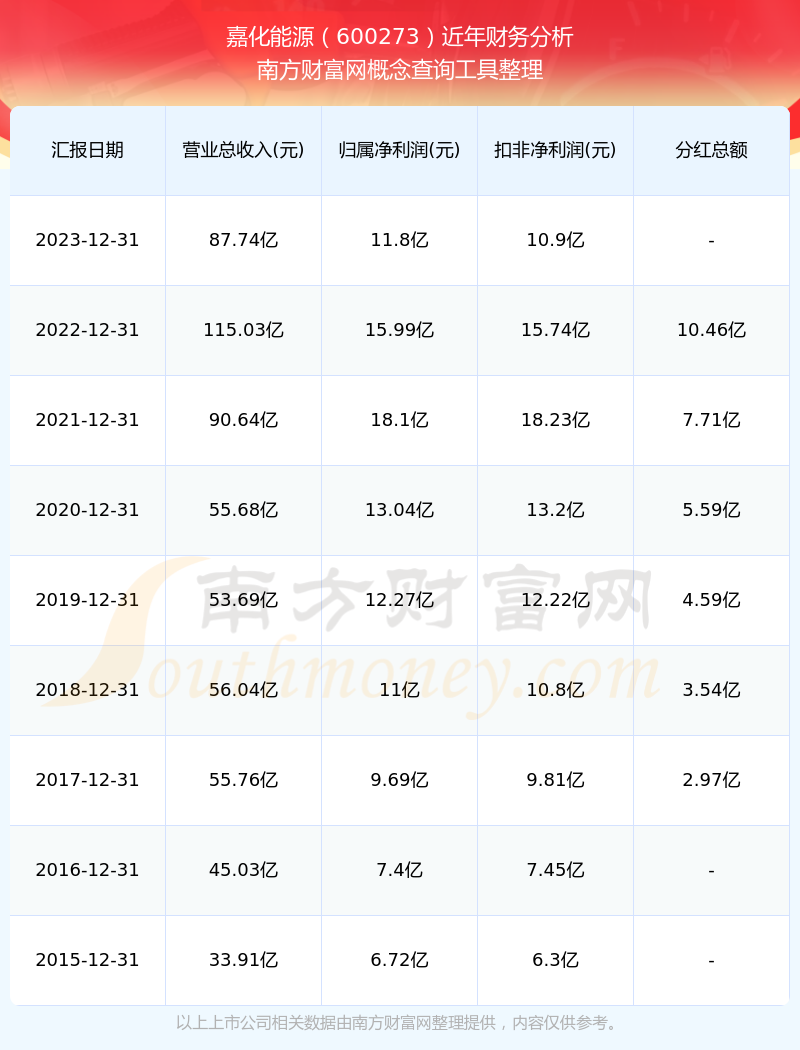Pick the net profit value 18.1亿
Viewport: 800px width, 1050px height.
click(x=400, y=420)
